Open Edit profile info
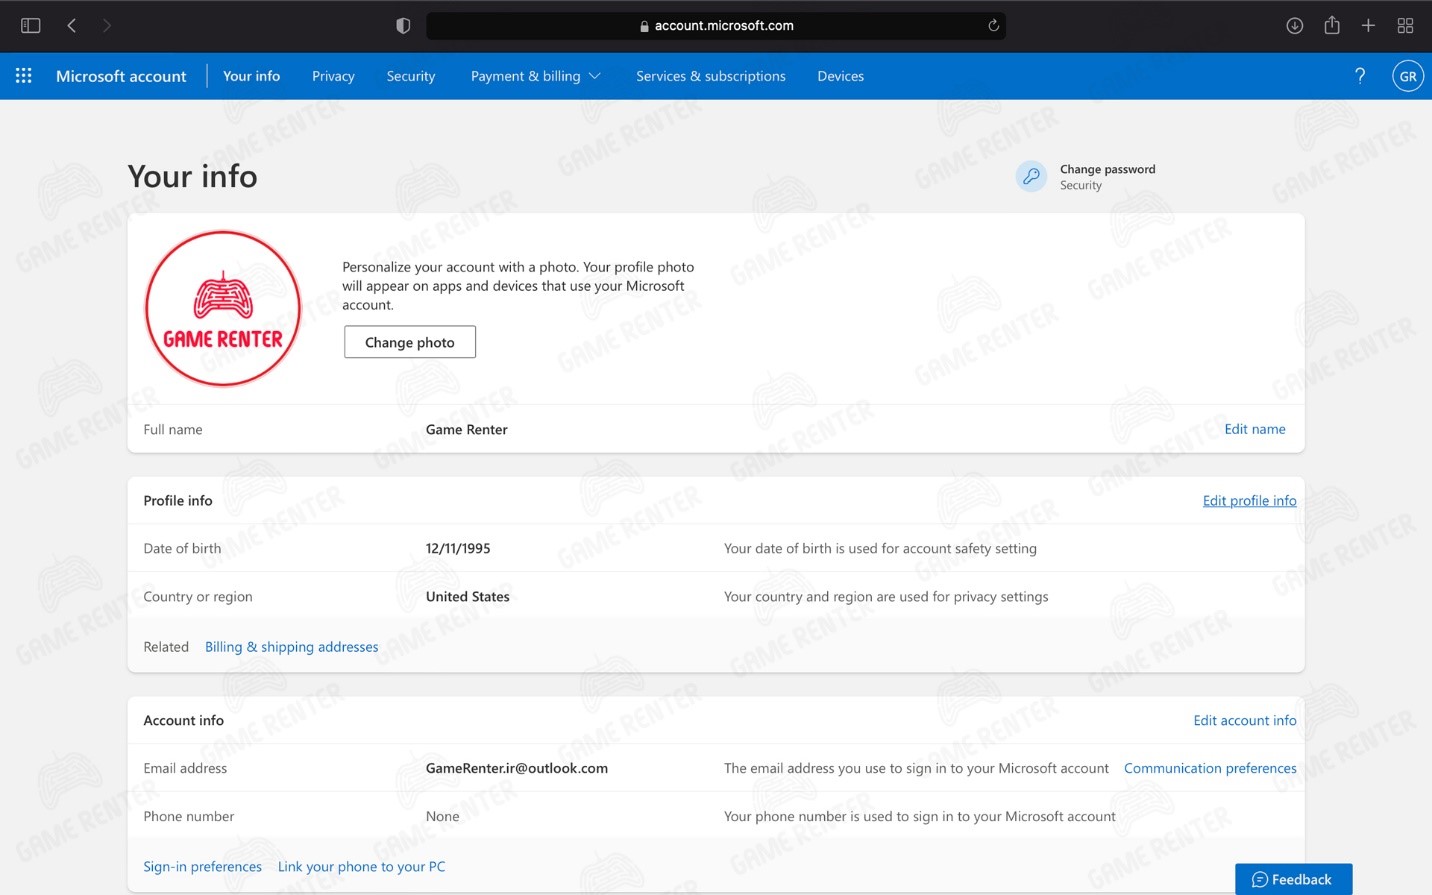The width and height of the screenshot is (1432, 895). click(1249, 501)
